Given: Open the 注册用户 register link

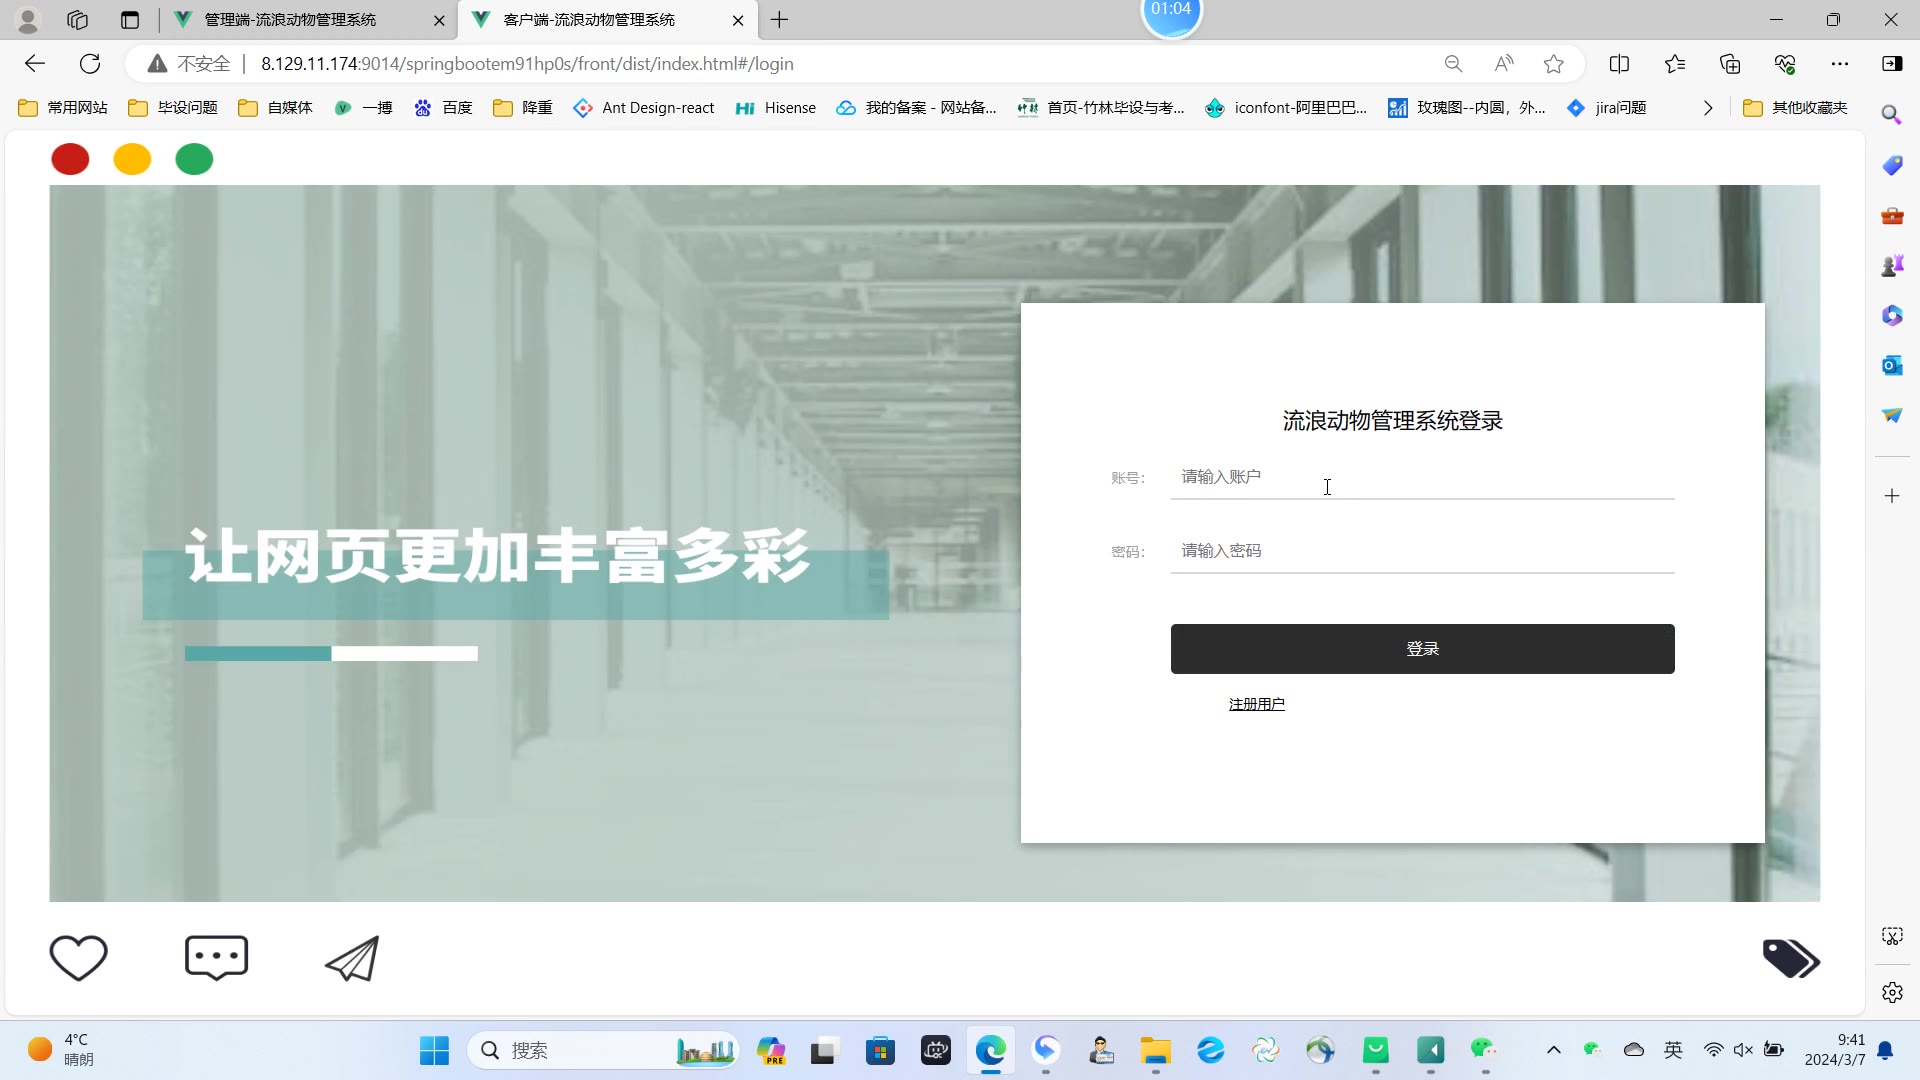Looking at the screenshot, I should click(x=1256, y=704).
